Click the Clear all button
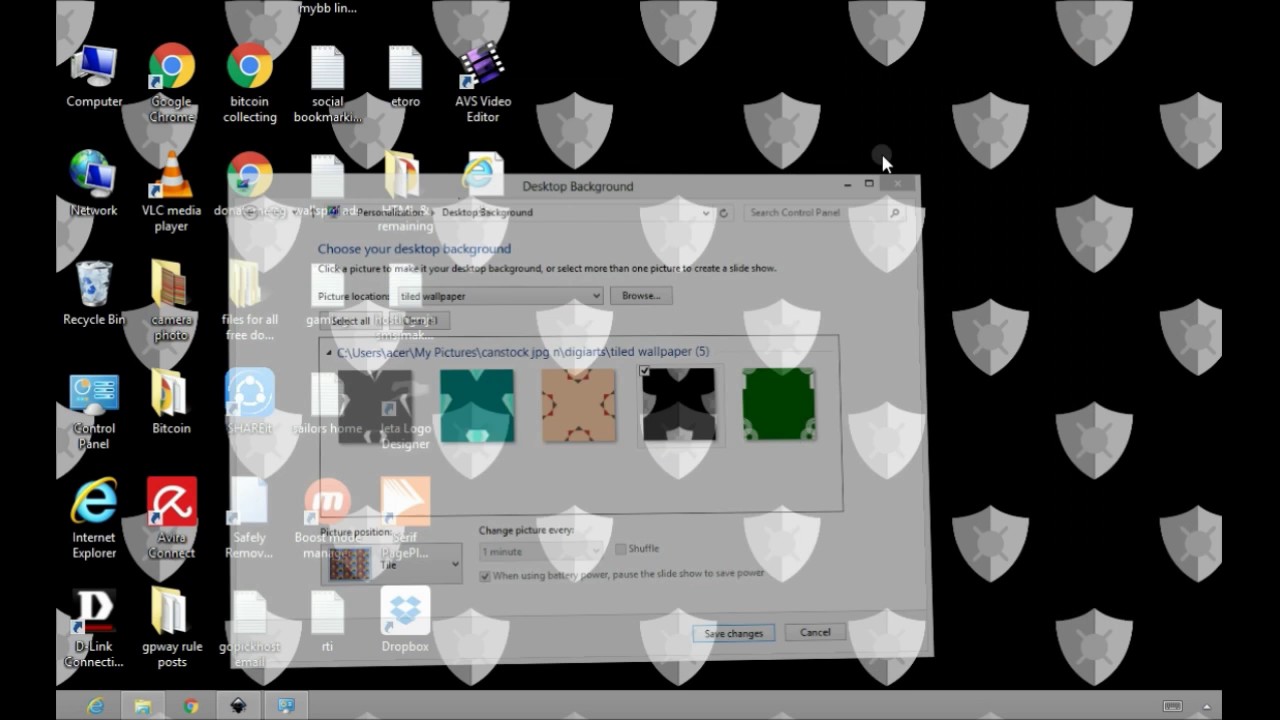Image resolution: width=1280 pixels, height=720 pixels. [x=417, y=321]
